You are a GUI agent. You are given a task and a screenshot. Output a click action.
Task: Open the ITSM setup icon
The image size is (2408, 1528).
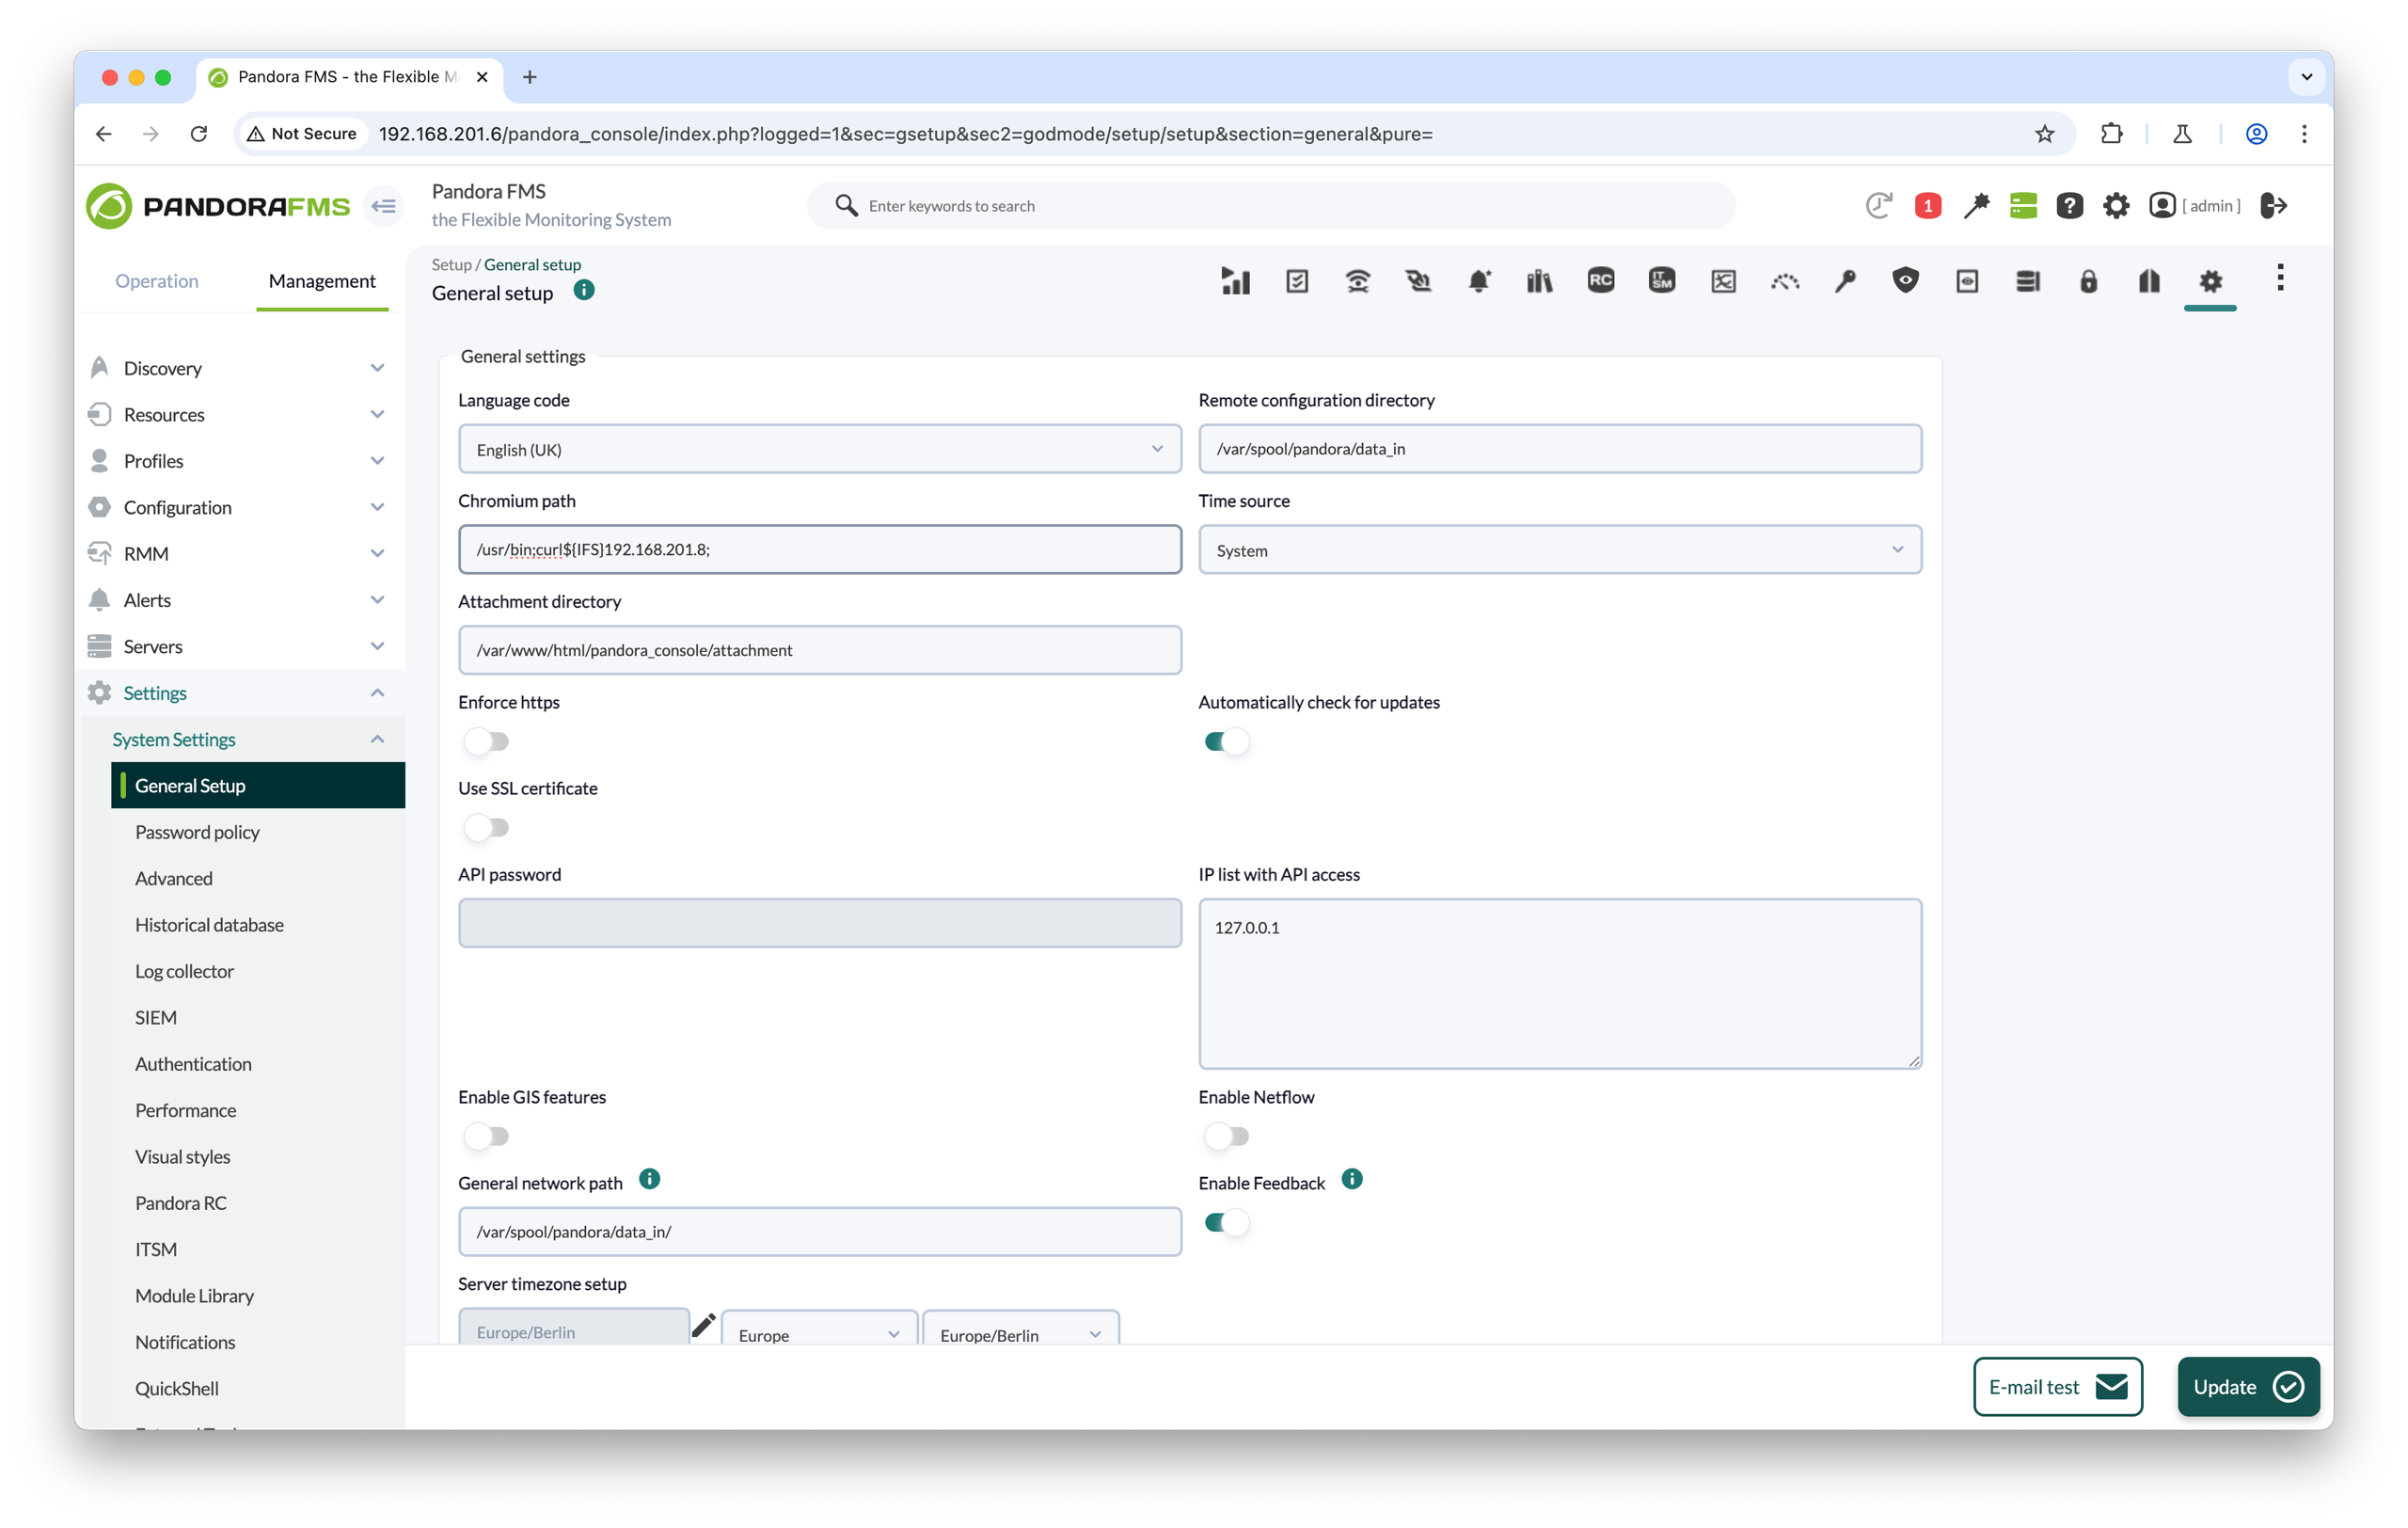click(1662, 281)
